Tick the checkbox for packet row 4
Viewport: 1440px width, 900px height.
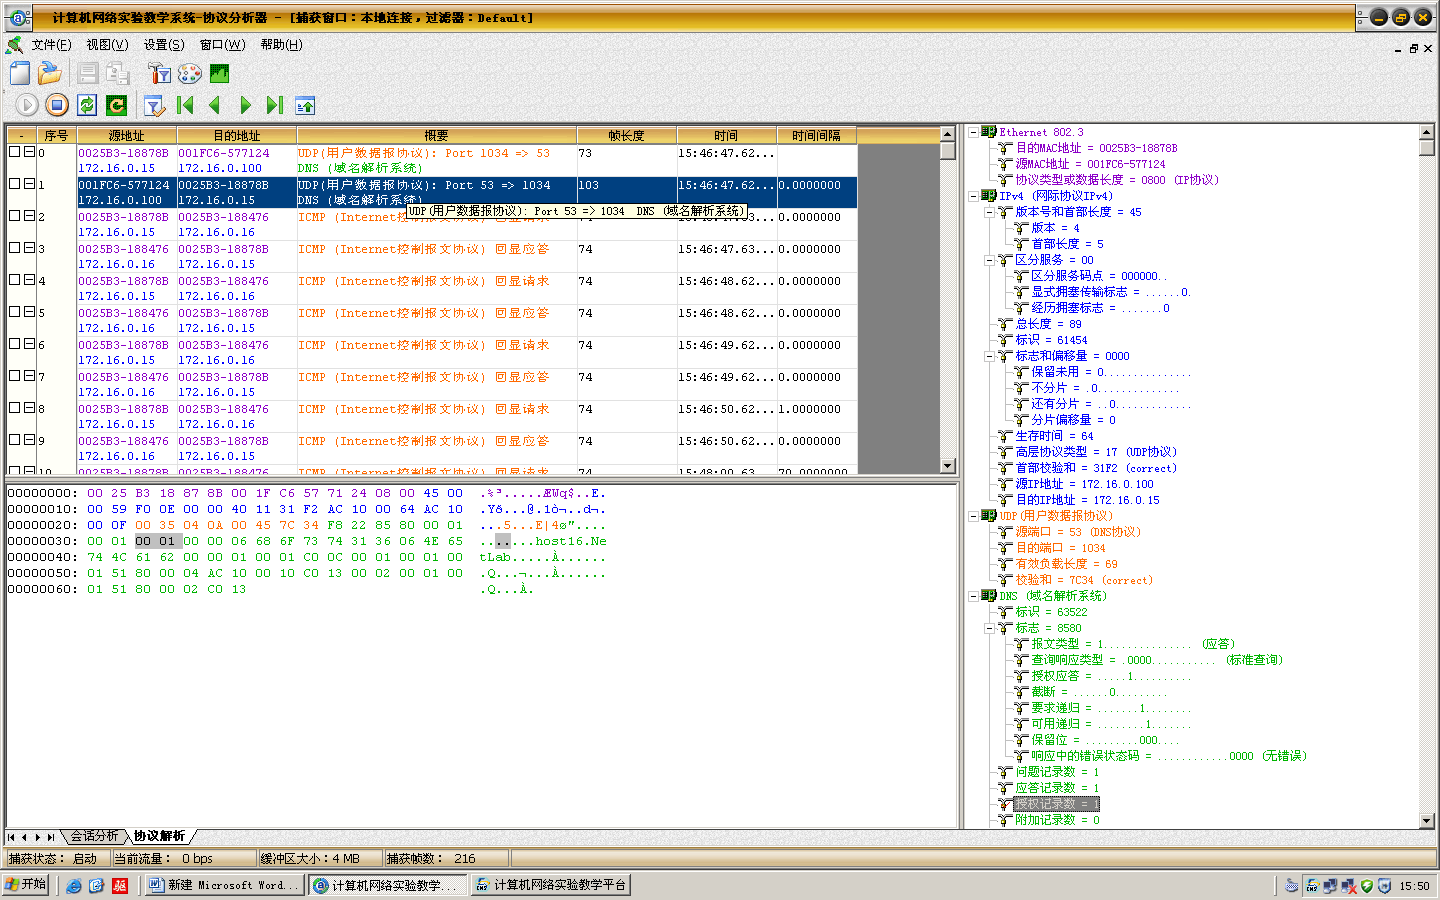click(15, 280)
